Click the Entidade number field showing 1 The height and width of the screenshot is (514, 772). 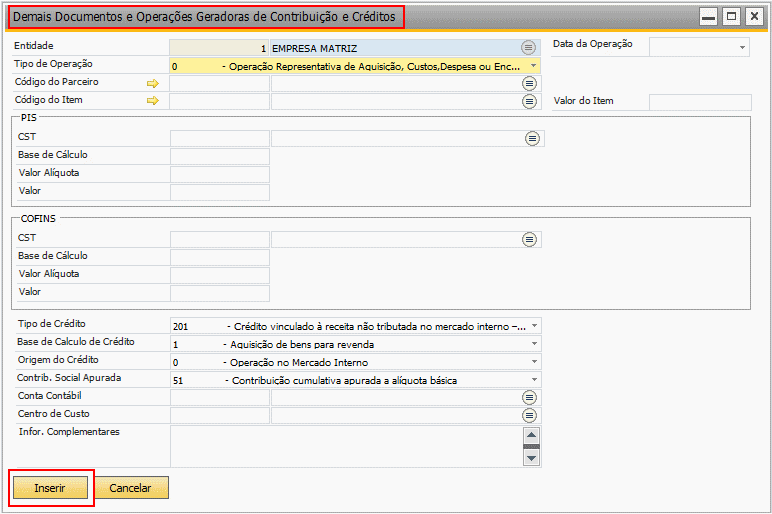219,48
